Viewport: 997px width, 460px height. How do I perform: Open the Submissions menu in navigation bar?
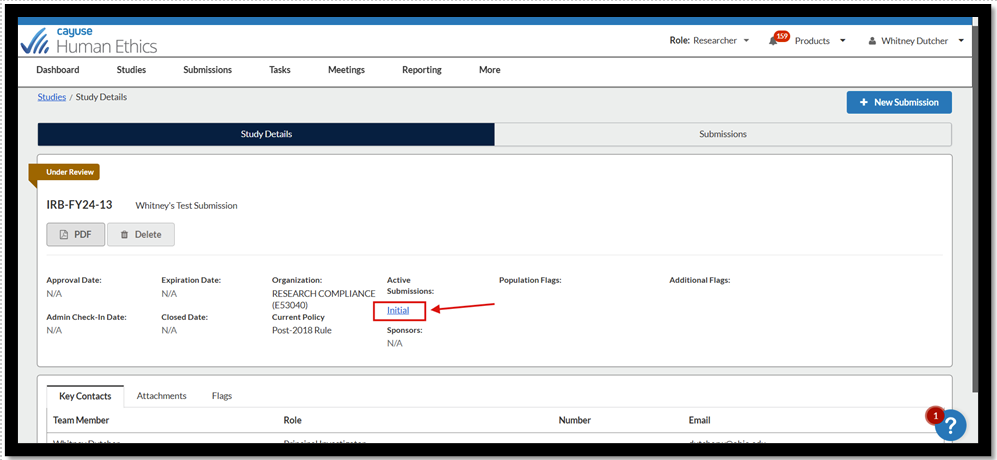[x=207, y=70]
